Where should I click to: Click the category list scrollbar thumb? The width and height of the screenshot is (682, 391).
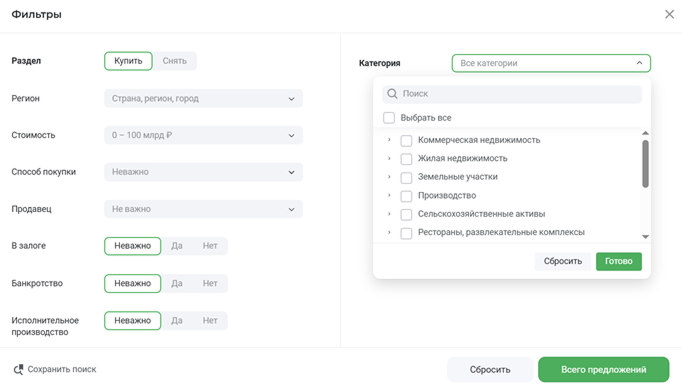click(x=645, y=164)
